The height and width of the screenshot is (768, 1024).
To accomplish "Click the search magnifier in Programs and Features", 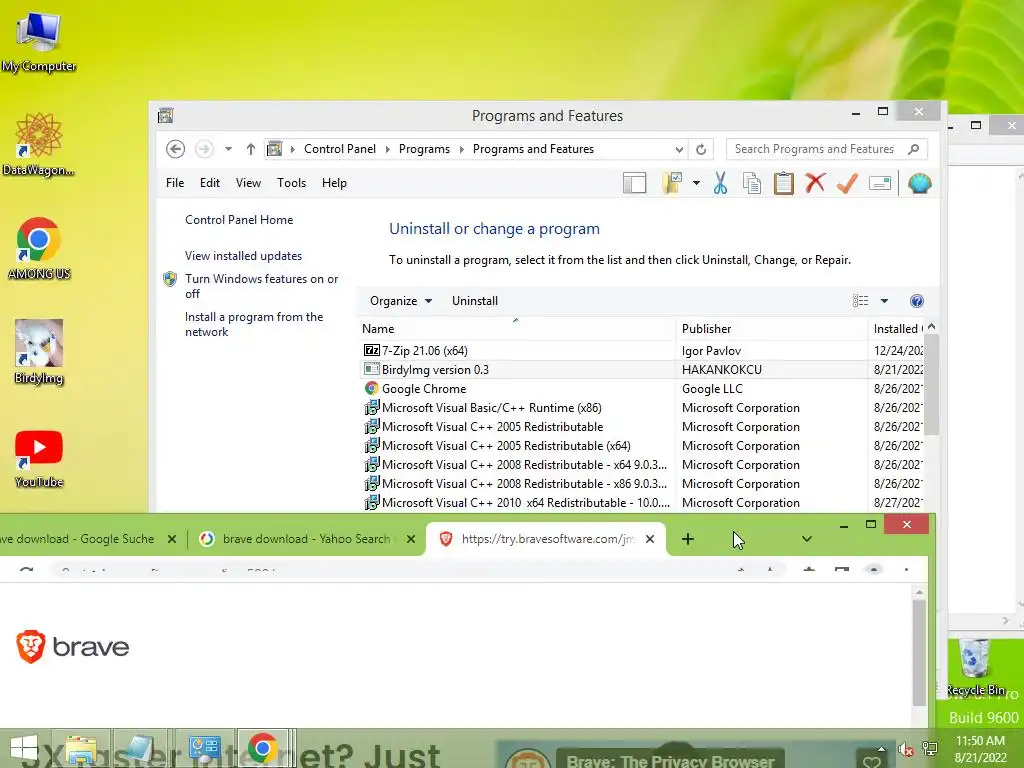I will [x=914, y=149].
